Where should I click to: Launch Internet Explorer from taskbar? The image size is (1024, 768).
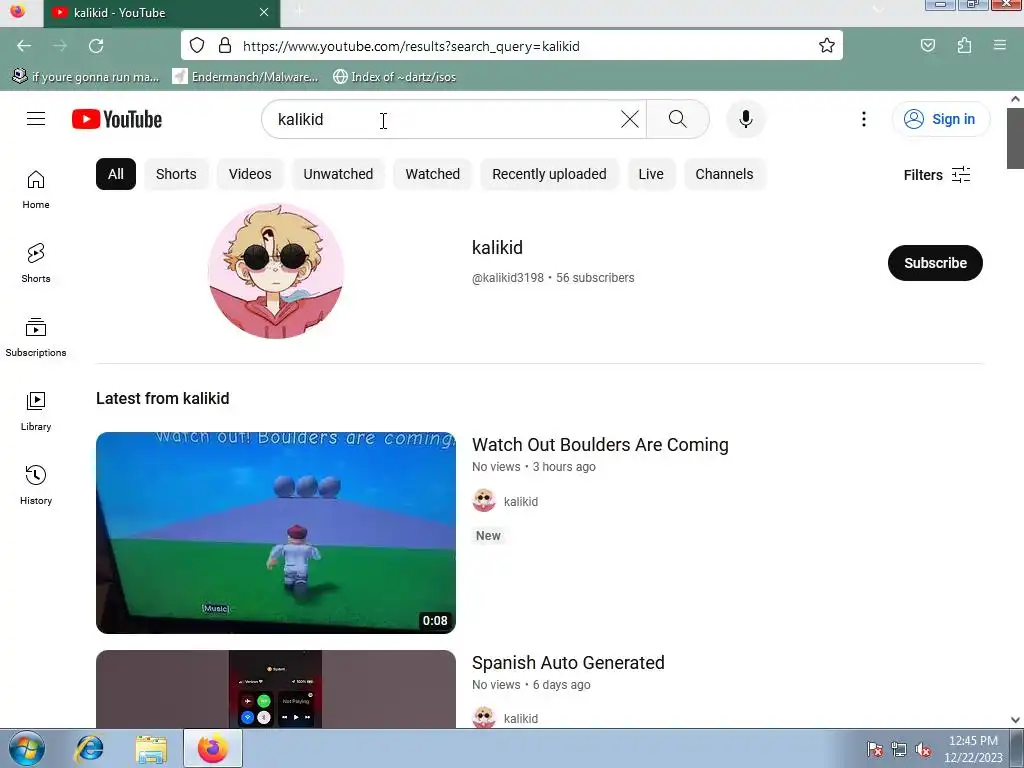[x=89, y=748]
